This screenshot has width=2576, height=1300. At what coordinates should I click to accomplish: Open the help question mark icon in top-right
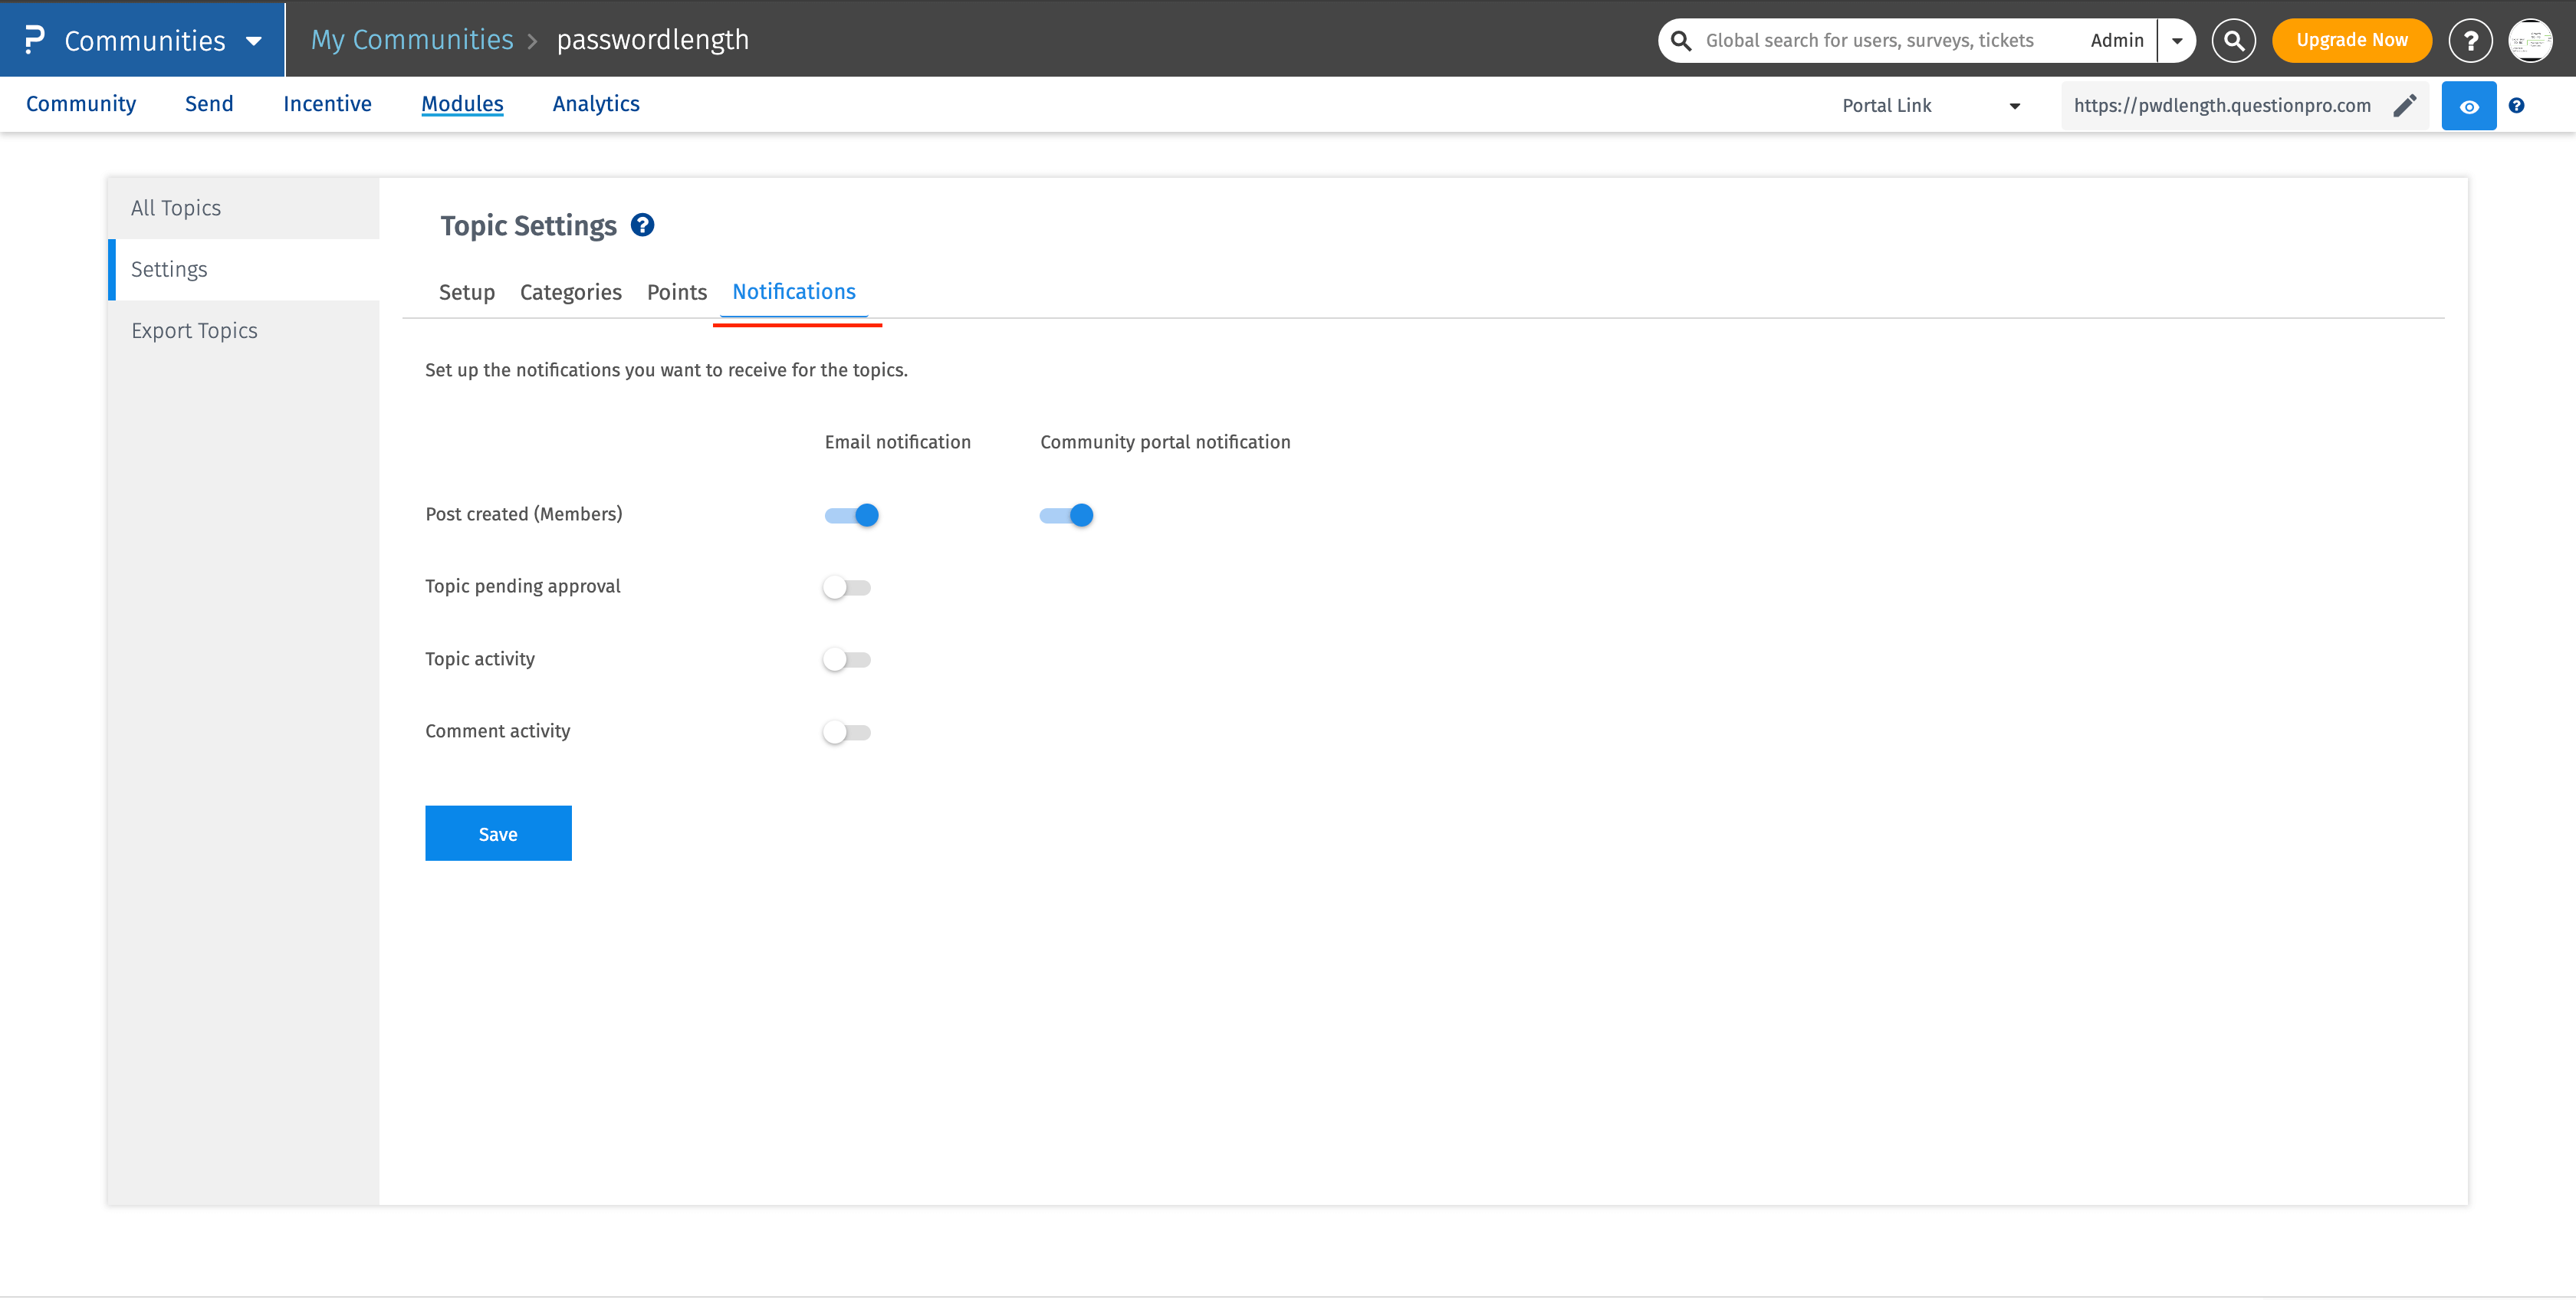(2470, 40)
